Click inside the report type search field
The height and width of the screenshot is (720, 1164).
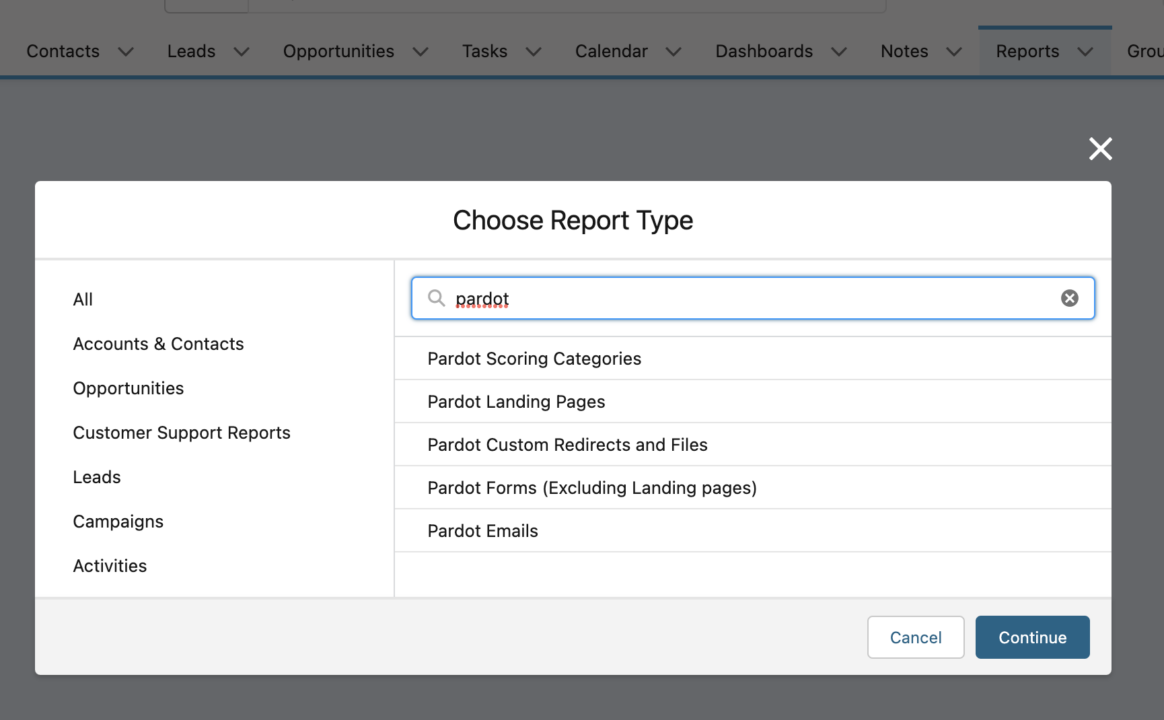700,298
